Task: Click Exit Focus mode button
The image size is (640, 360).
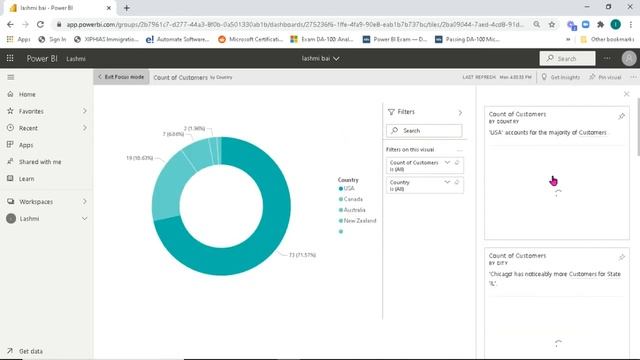Action: tap(121, 77)
